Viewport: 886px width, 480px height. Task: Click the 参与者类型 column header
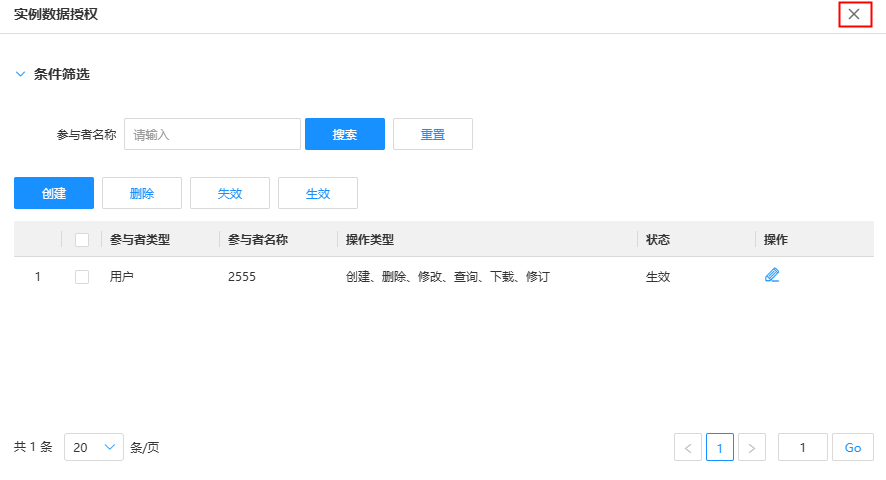coord(140,240)
